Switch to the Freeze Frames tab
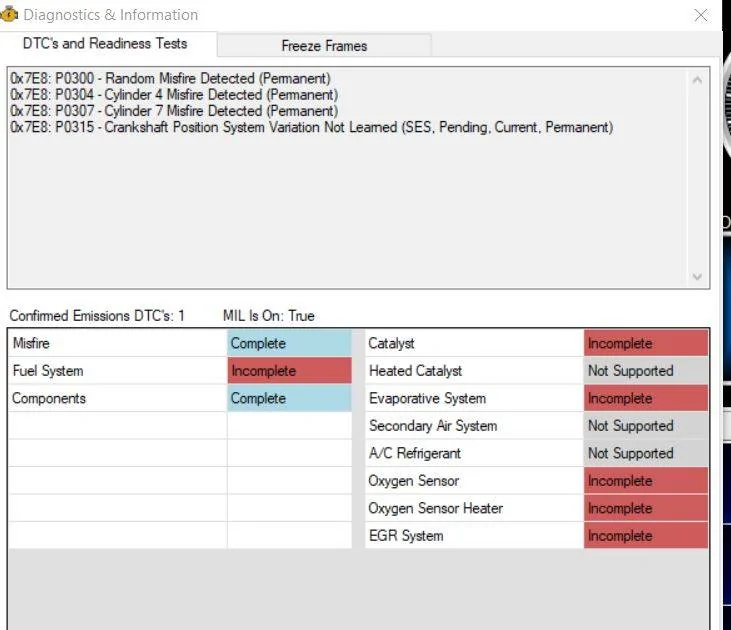This screenshot has height=630, width=731. [x=324, y=46]
